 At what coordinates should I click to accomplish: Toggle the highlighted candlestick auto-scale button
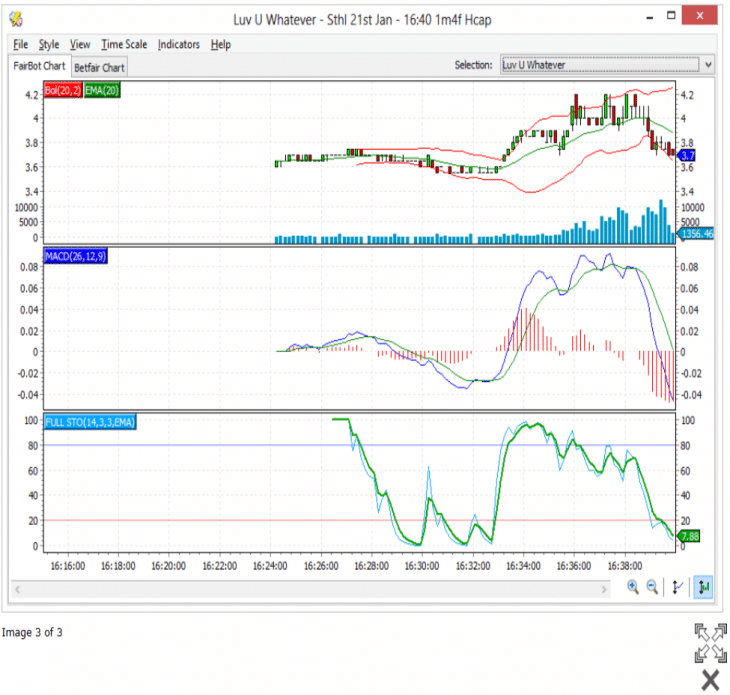[704, 587]
